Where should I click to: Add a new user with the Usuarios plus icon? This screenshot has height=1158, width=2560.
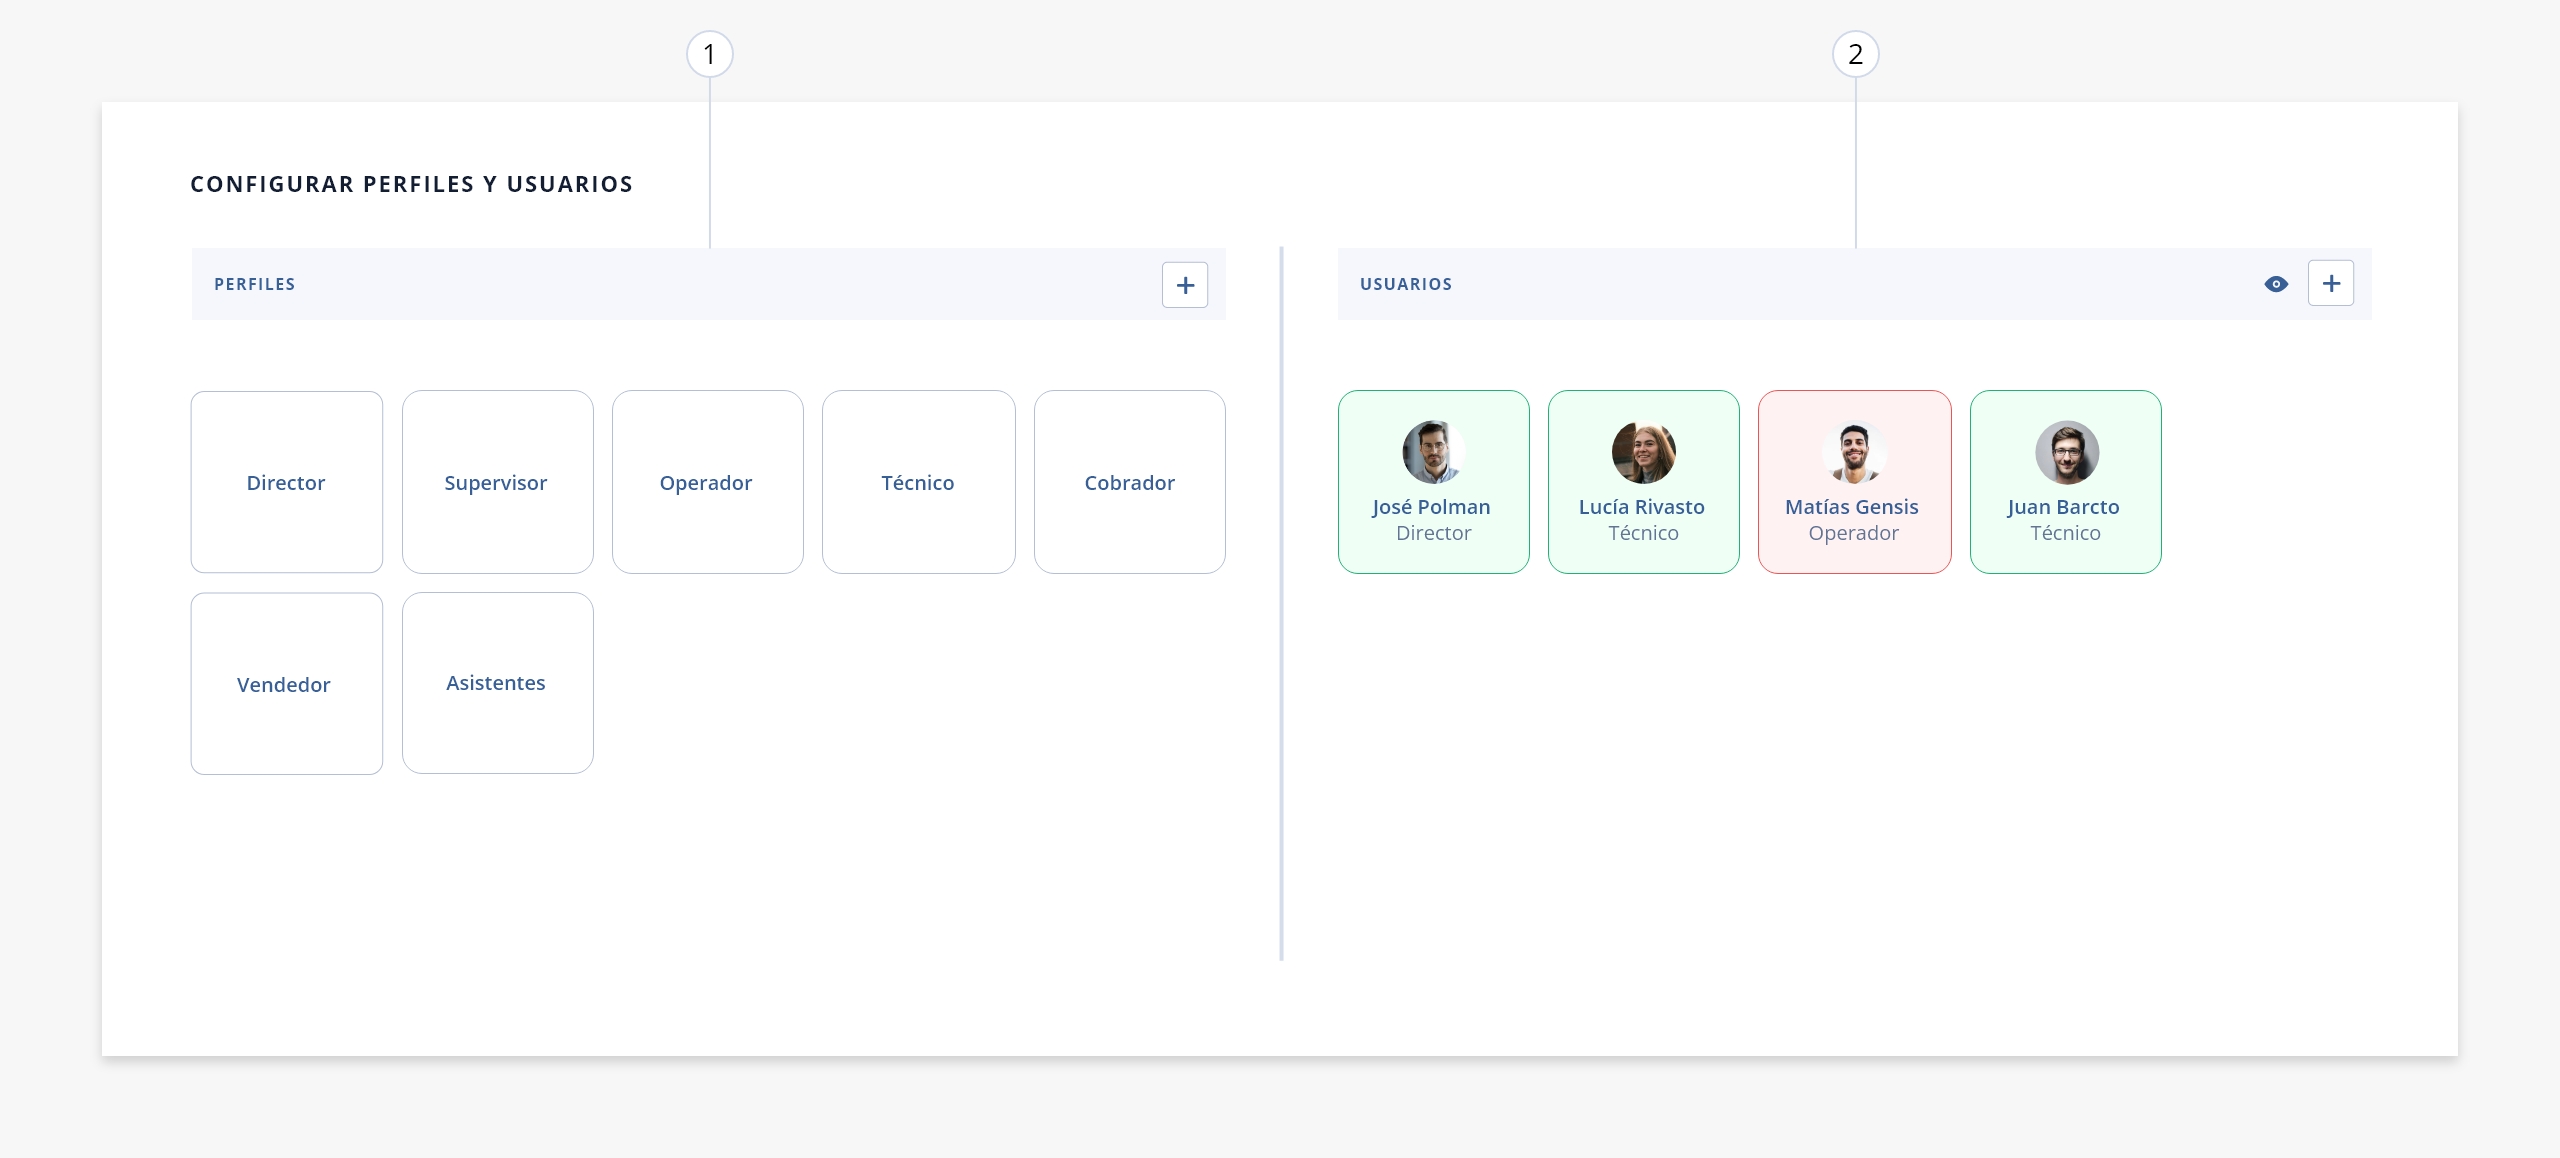coord(2331,283)
